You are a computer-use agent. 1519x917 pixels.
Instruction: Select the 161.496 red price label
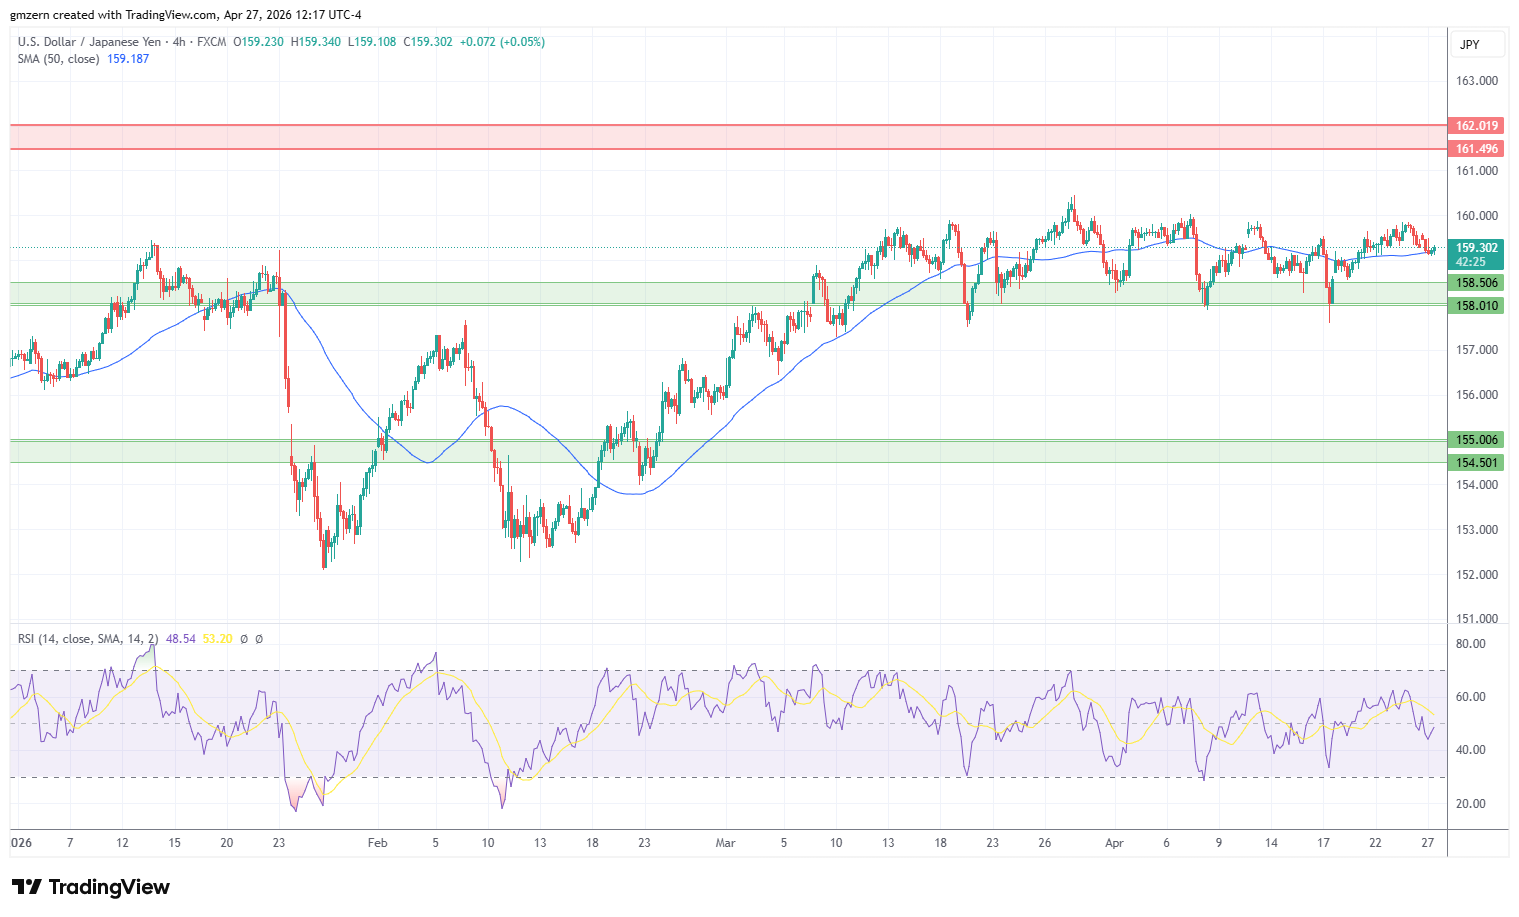click(x=1476, y=149)
